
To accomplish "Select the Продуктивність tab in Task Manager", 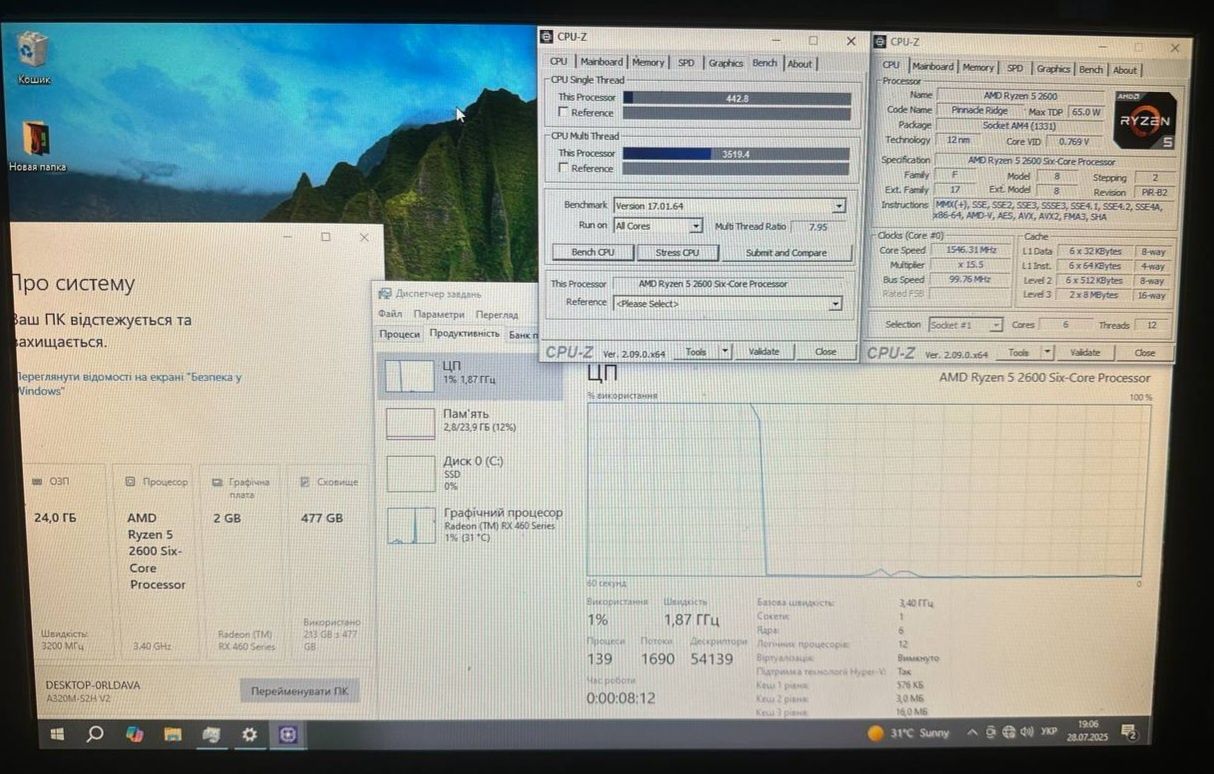I will pos(464,334).
